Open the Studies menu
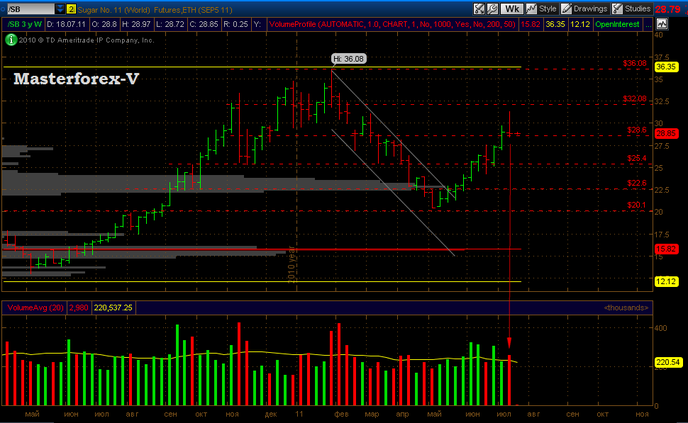 tap(637, 8)
